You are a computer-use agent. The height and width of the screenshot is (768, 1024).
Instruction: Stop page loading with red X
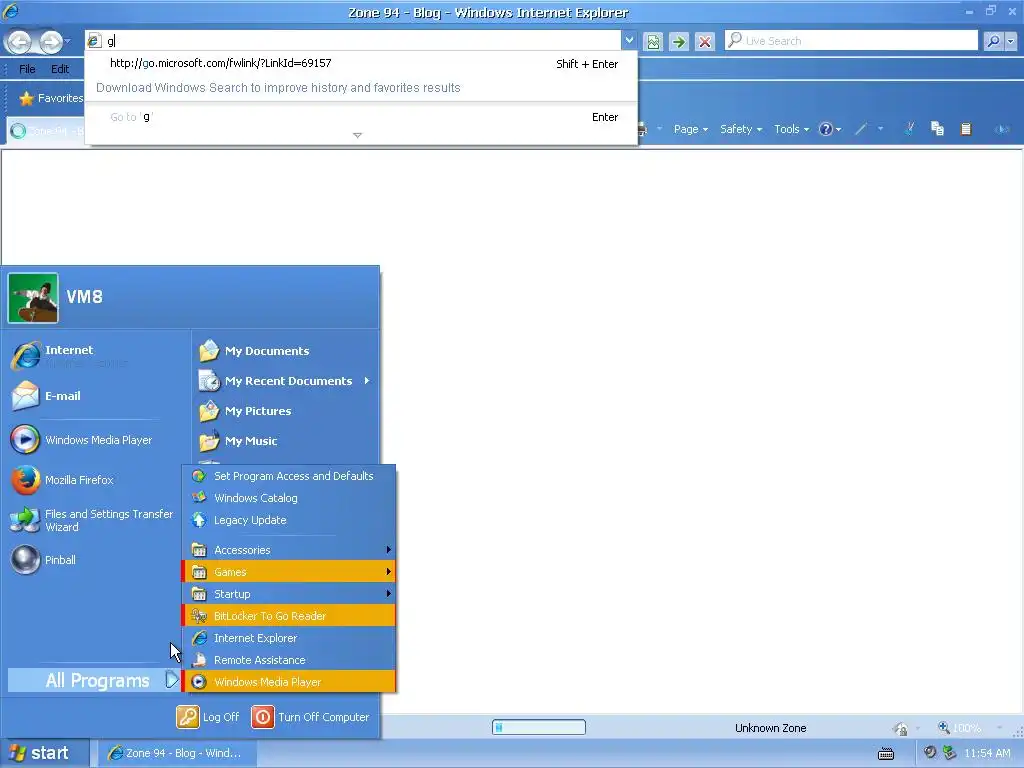705,42
